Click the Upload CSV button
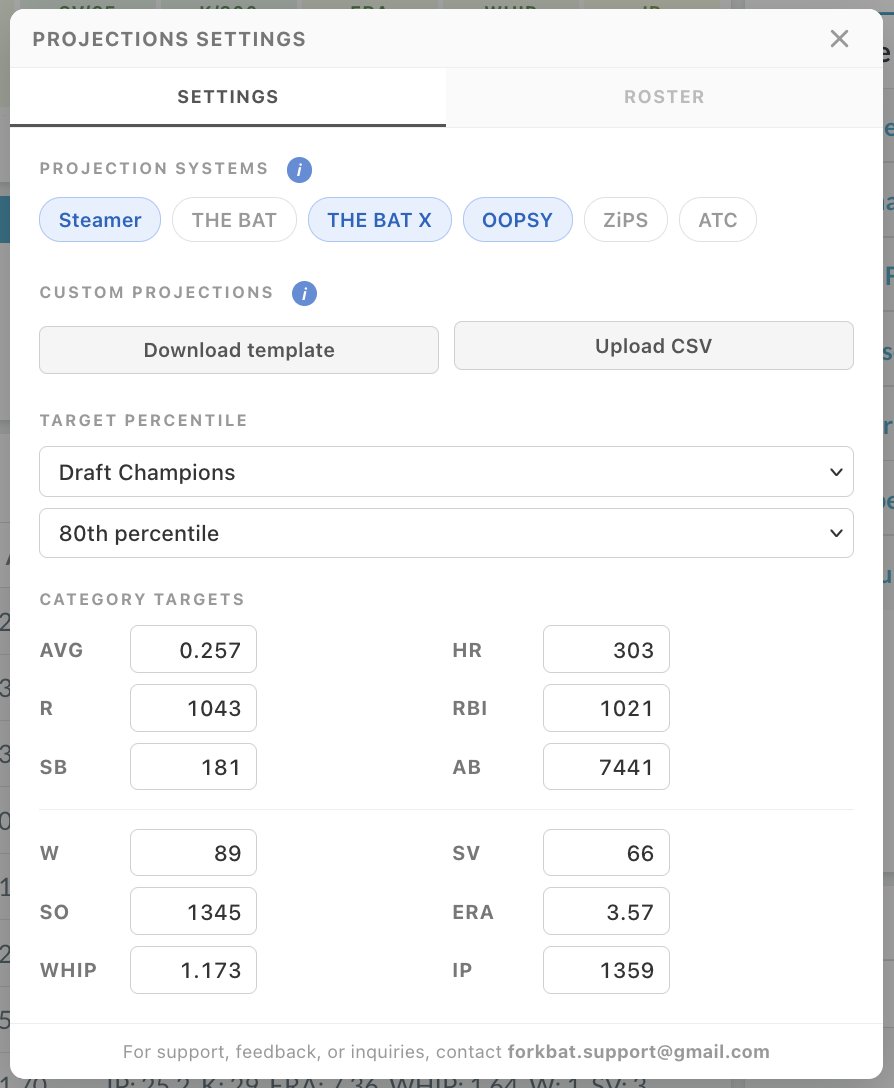This screenshot has height=1088, width=894. pyautogui.click(x=654, y=346)
